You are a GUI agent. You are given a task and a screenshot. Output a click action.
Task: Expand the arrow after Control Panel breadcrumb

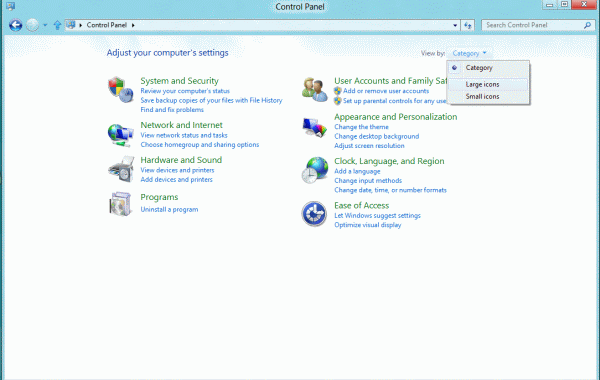pyautogui.click(x=133, y=25)
